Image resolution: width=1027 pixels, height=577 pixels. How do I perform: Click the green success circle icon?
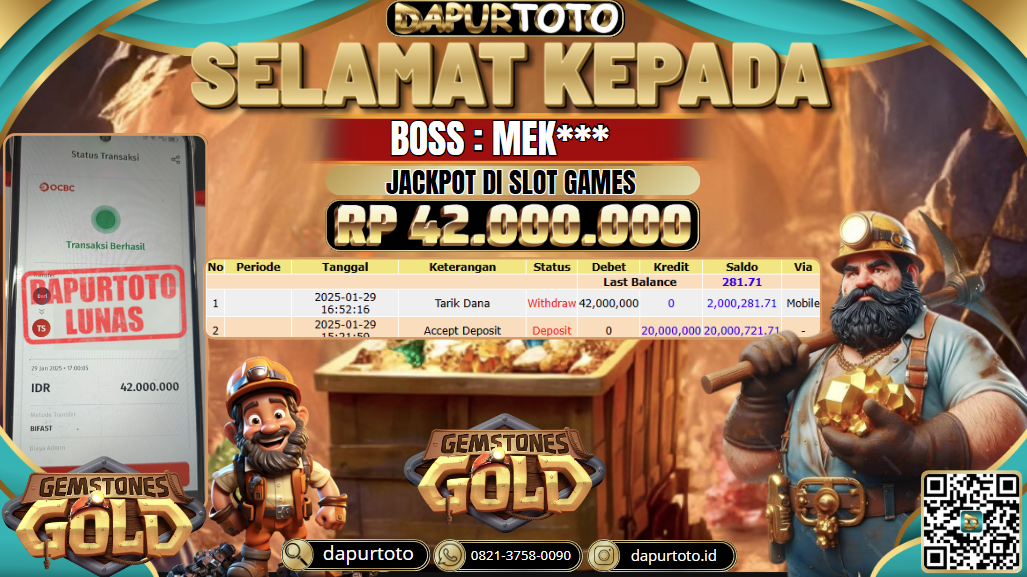(105, 219)
